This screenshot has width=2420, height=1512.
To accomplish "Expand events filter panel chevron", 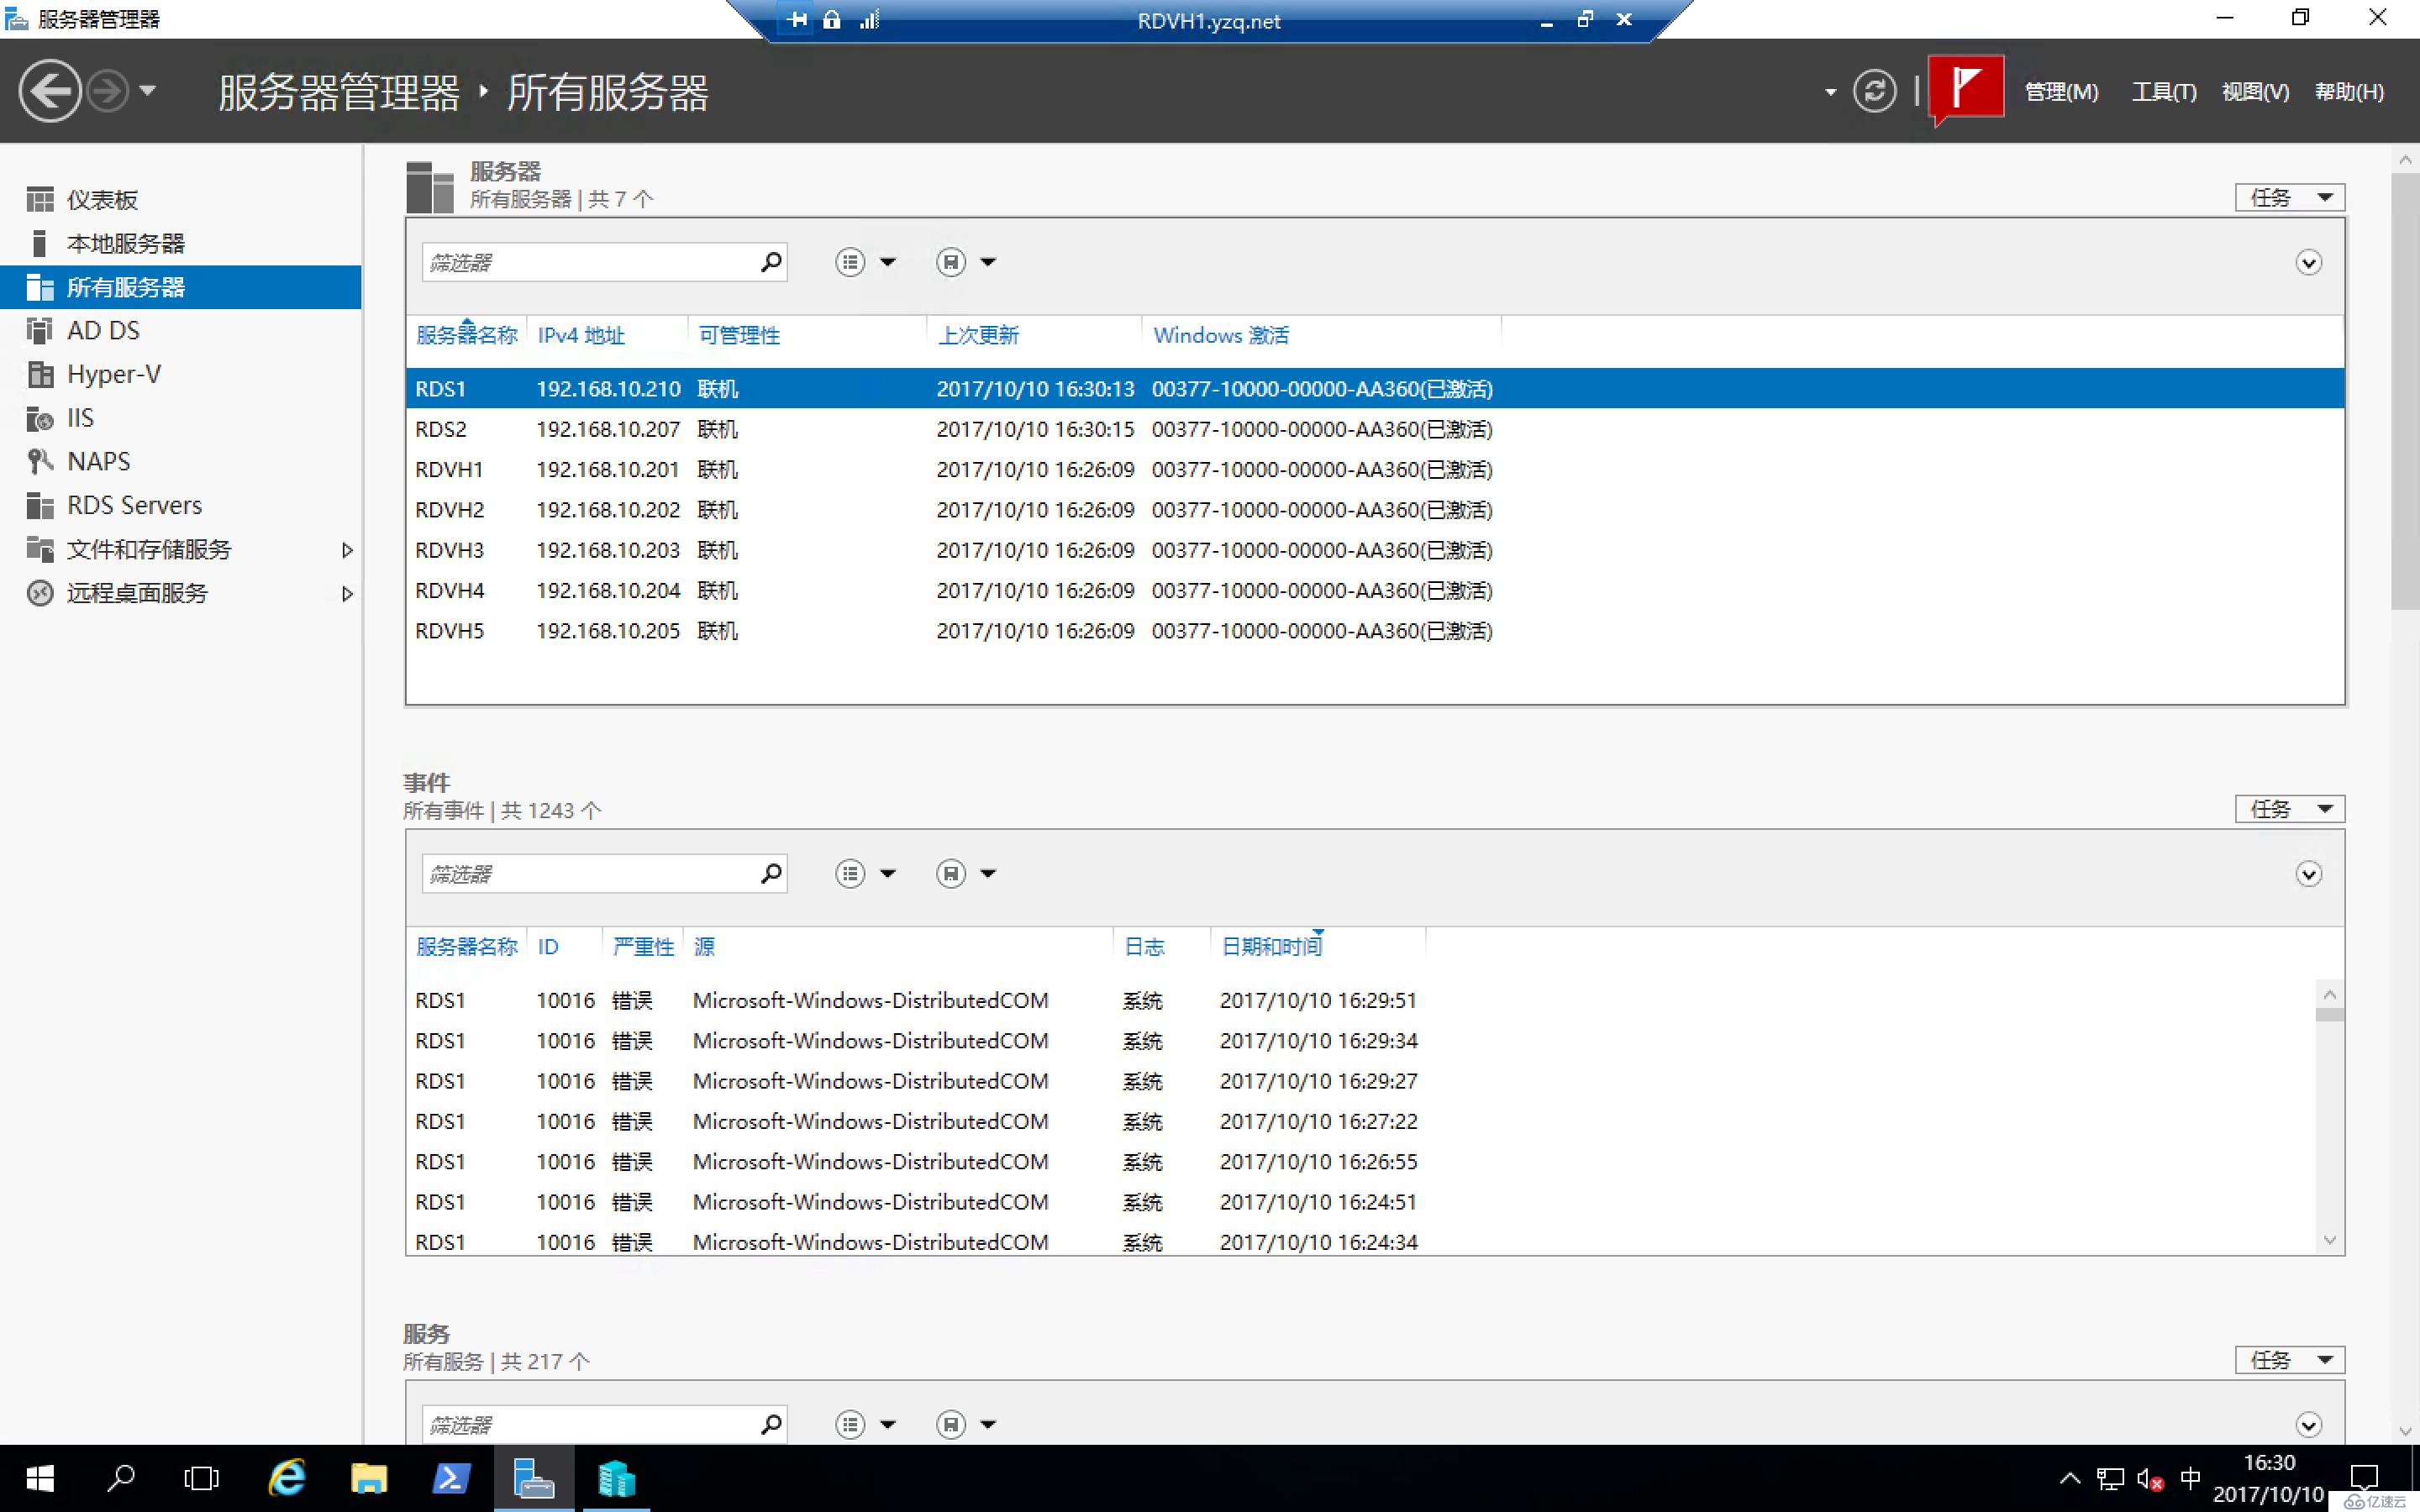I will (2308, 875).
